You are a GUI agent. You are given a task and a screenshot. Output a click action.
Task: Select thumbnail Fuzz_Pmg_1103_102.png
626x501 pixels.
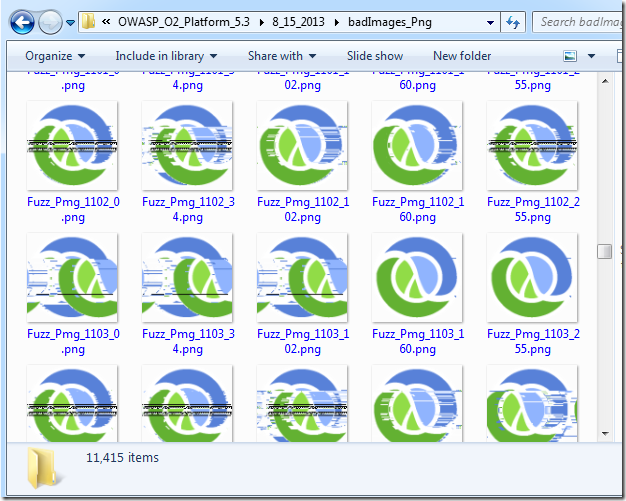[x=302, y=277]
